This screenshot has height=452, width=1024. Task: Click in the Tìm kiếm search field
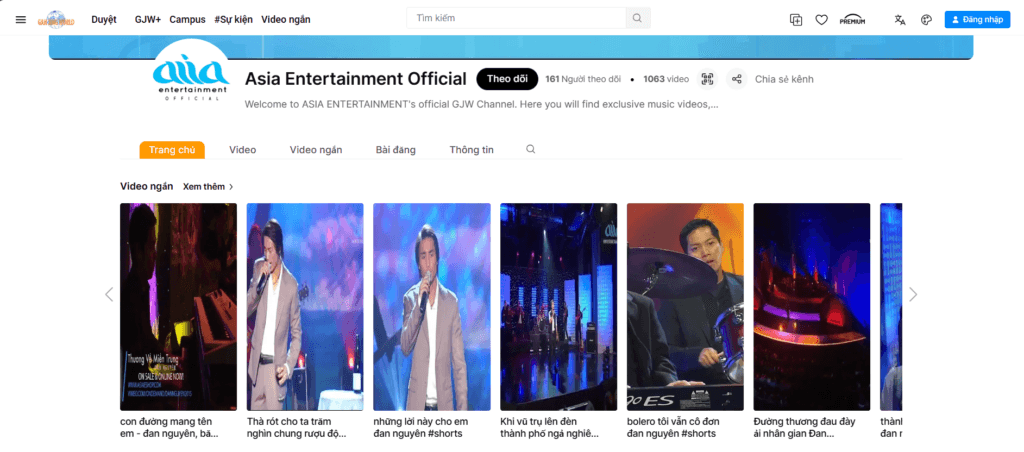click(516, 18)
